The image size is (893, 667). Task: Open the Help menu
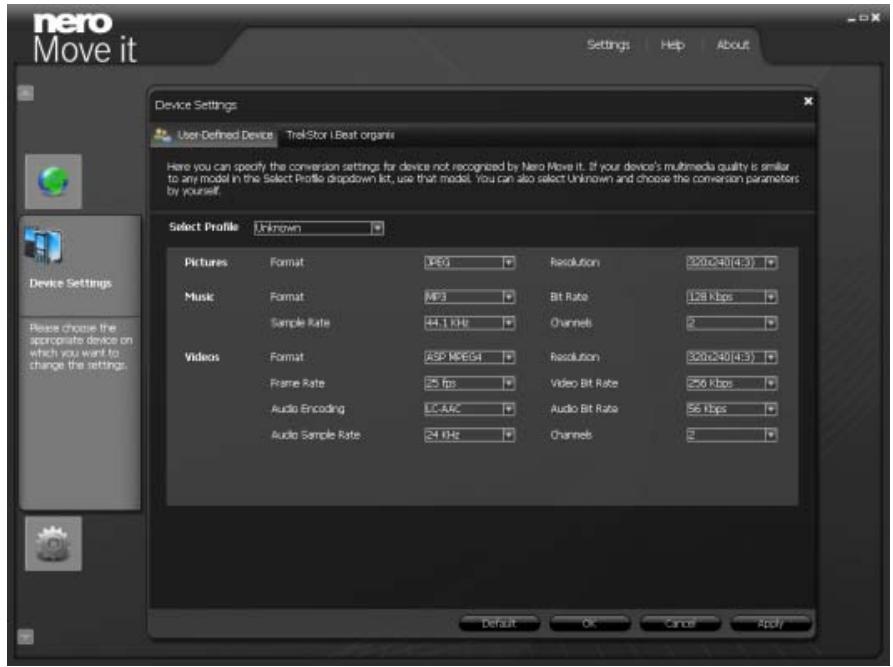tap(672, 44)
